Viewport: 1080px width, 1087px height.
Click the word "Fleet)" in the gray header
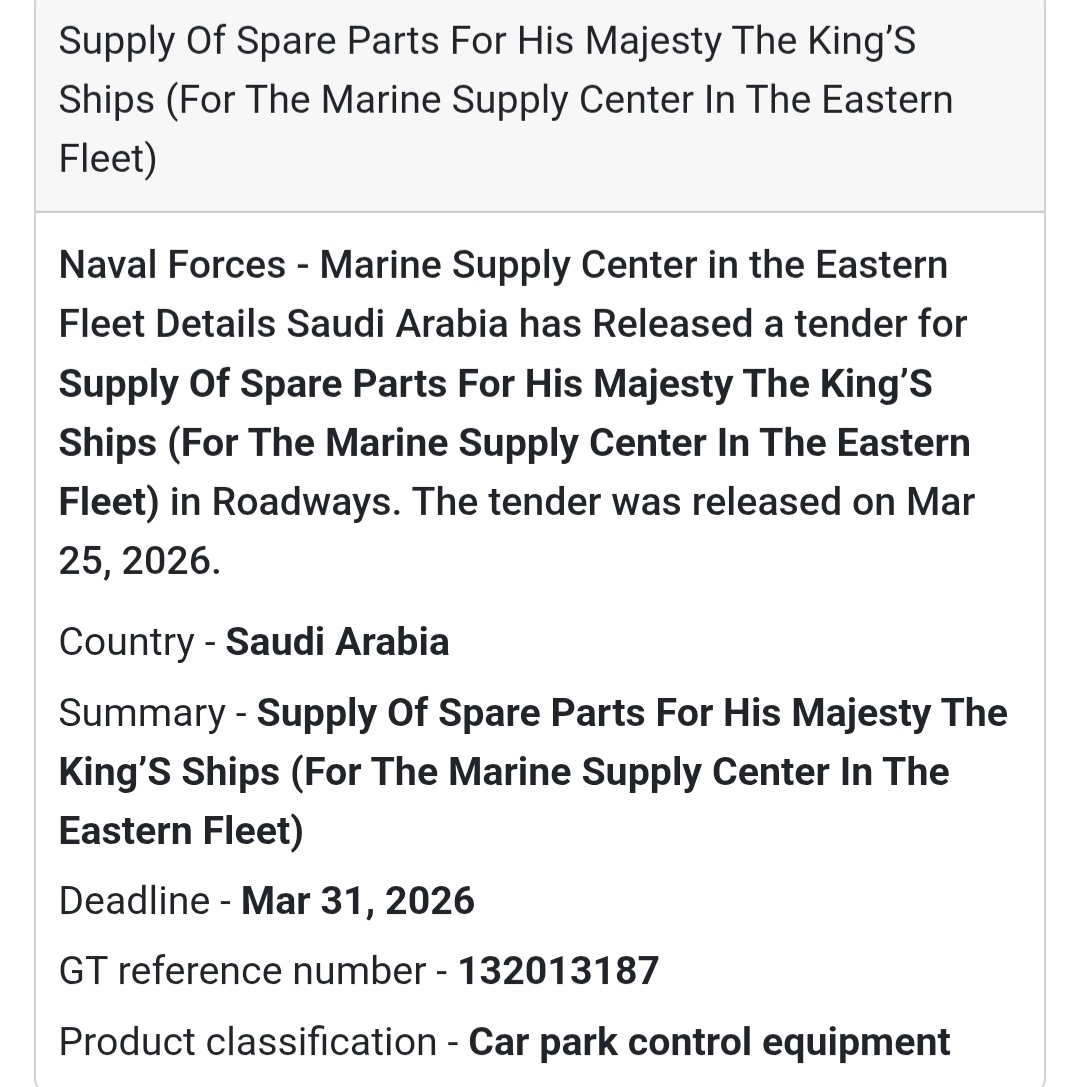coord(108,159)
